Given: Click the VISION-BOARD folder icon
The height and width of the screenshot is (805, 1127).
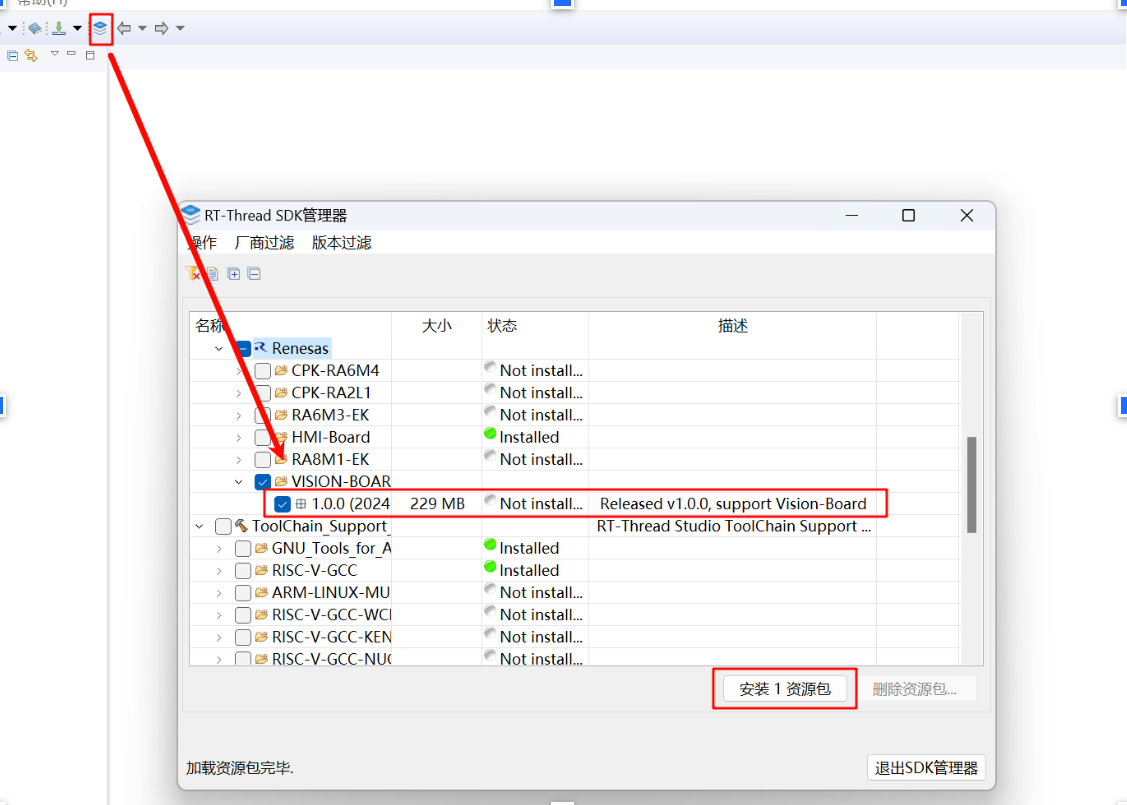Looking at the screenshot, I should (x=281, y=481).
